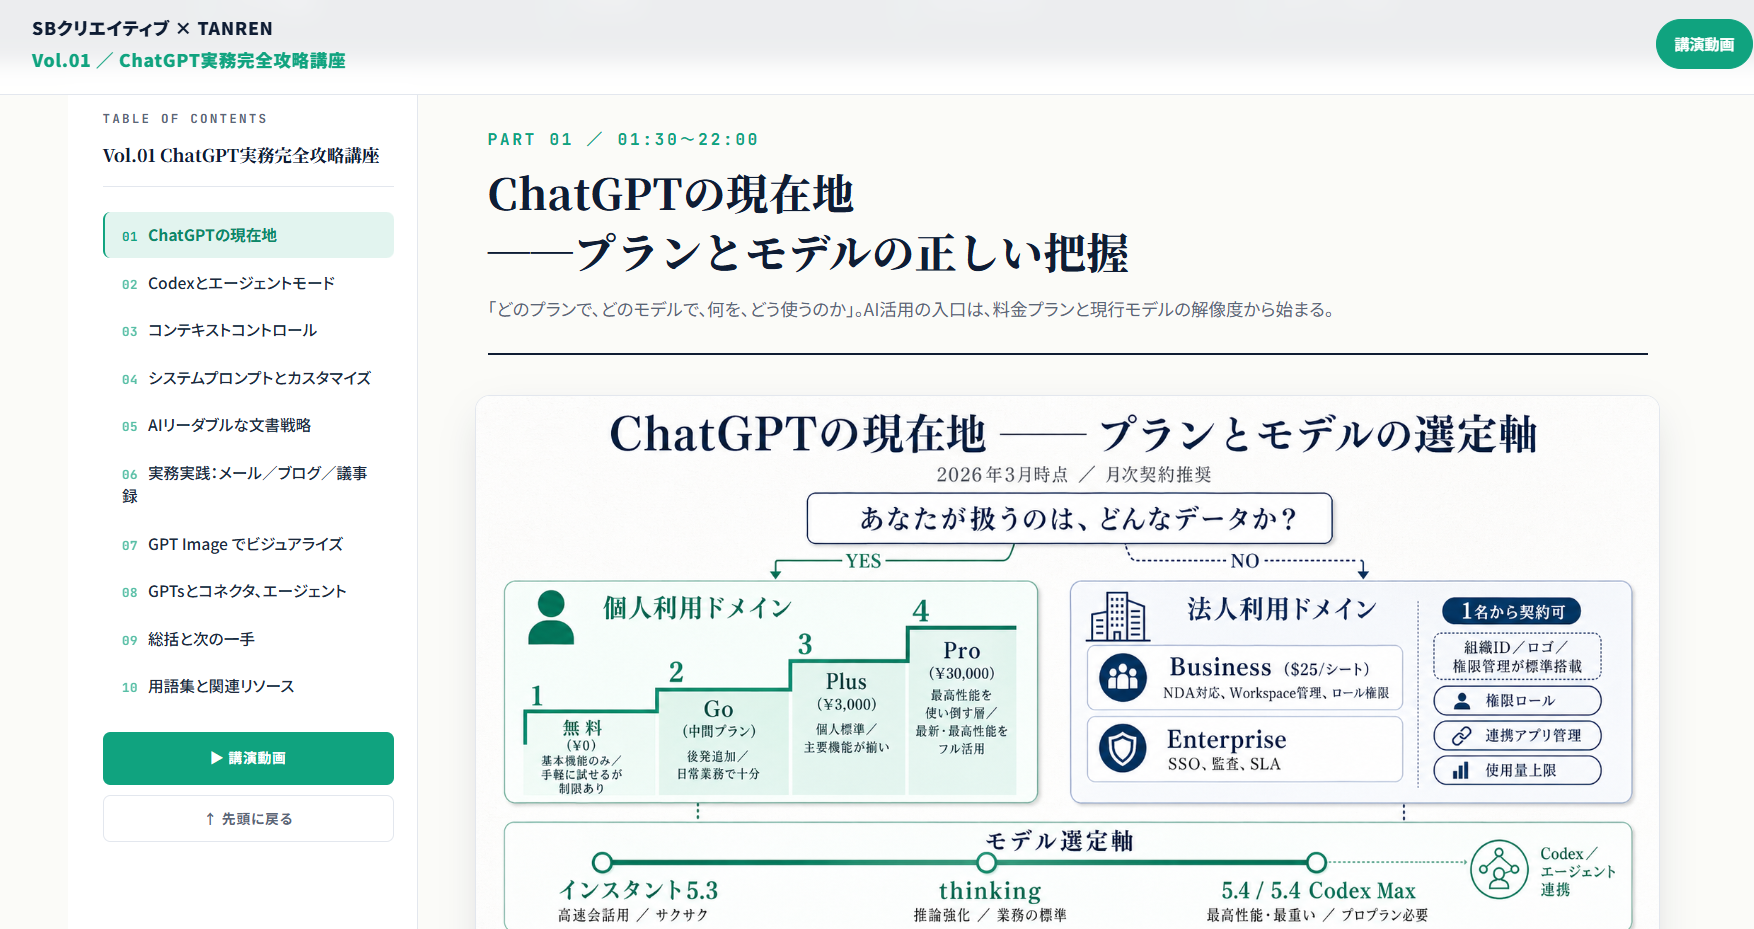Go to 08 GPTsとコネクタ、エージェント
Viewport: 1754px width, 929px height.
[x=248, y=591]
